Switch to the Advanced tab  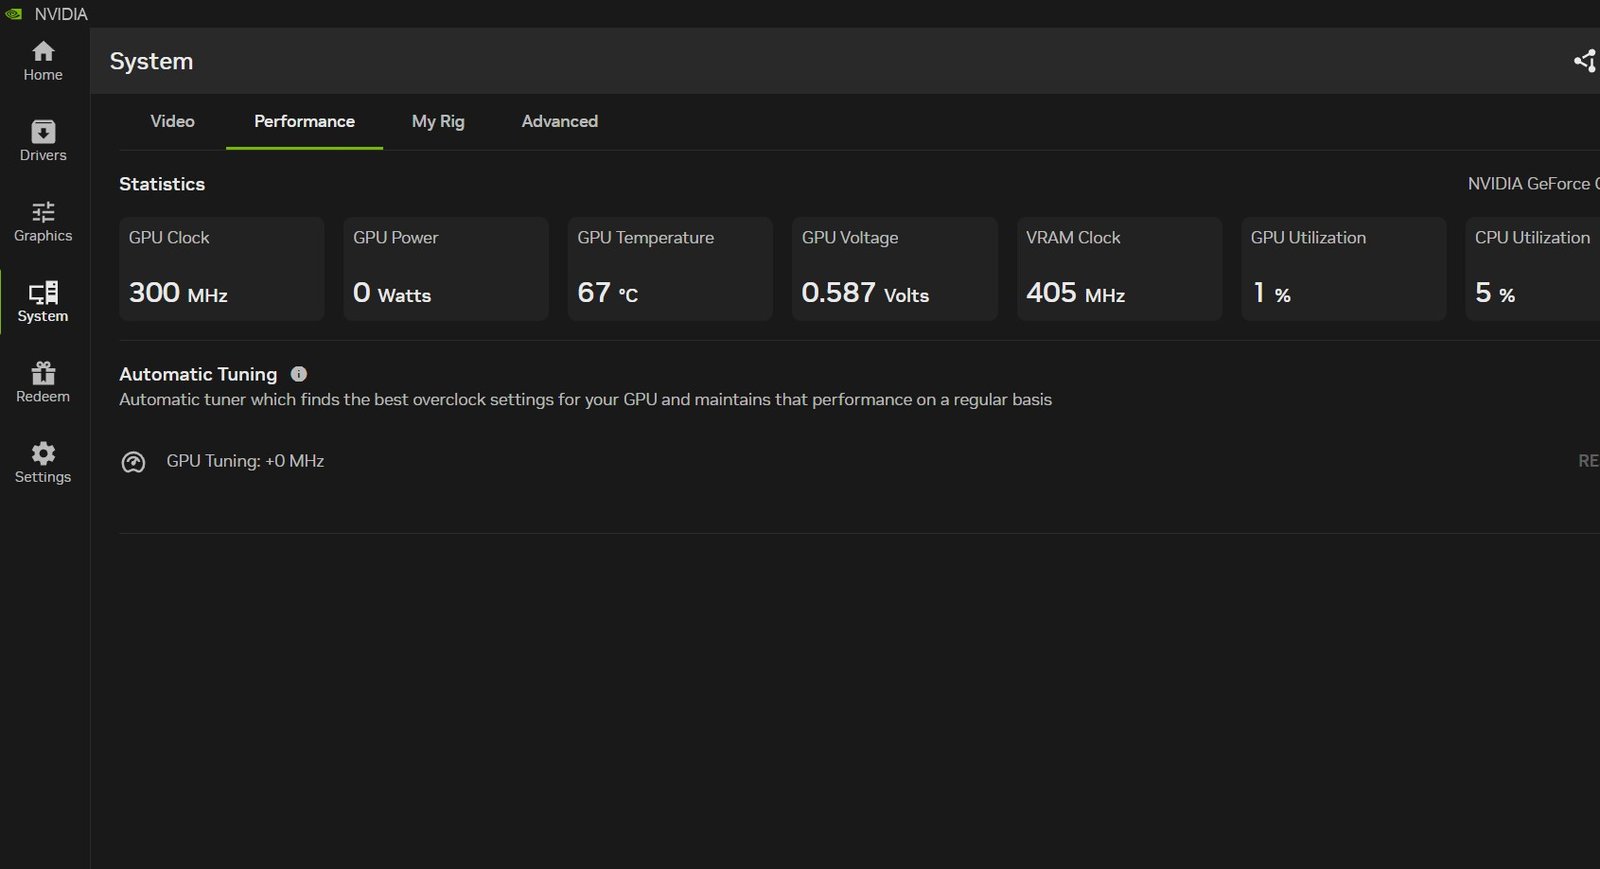point(560,121)
